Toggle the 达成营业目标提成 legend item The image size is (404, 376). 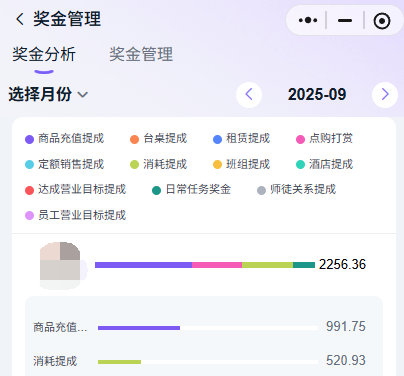coord(76,190)
